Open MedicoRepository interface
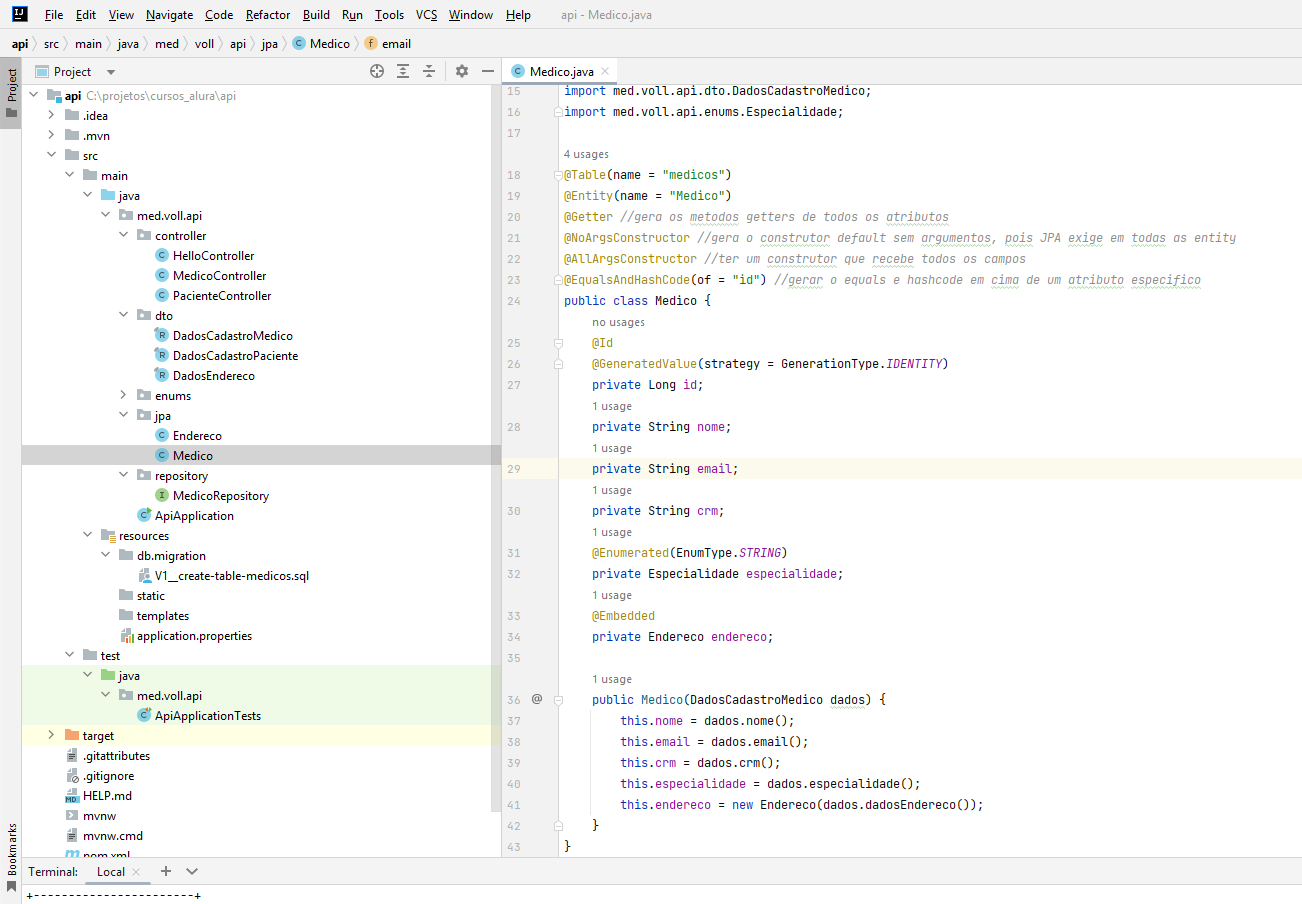Screen dimensions: 1302x904 point(220,496)
